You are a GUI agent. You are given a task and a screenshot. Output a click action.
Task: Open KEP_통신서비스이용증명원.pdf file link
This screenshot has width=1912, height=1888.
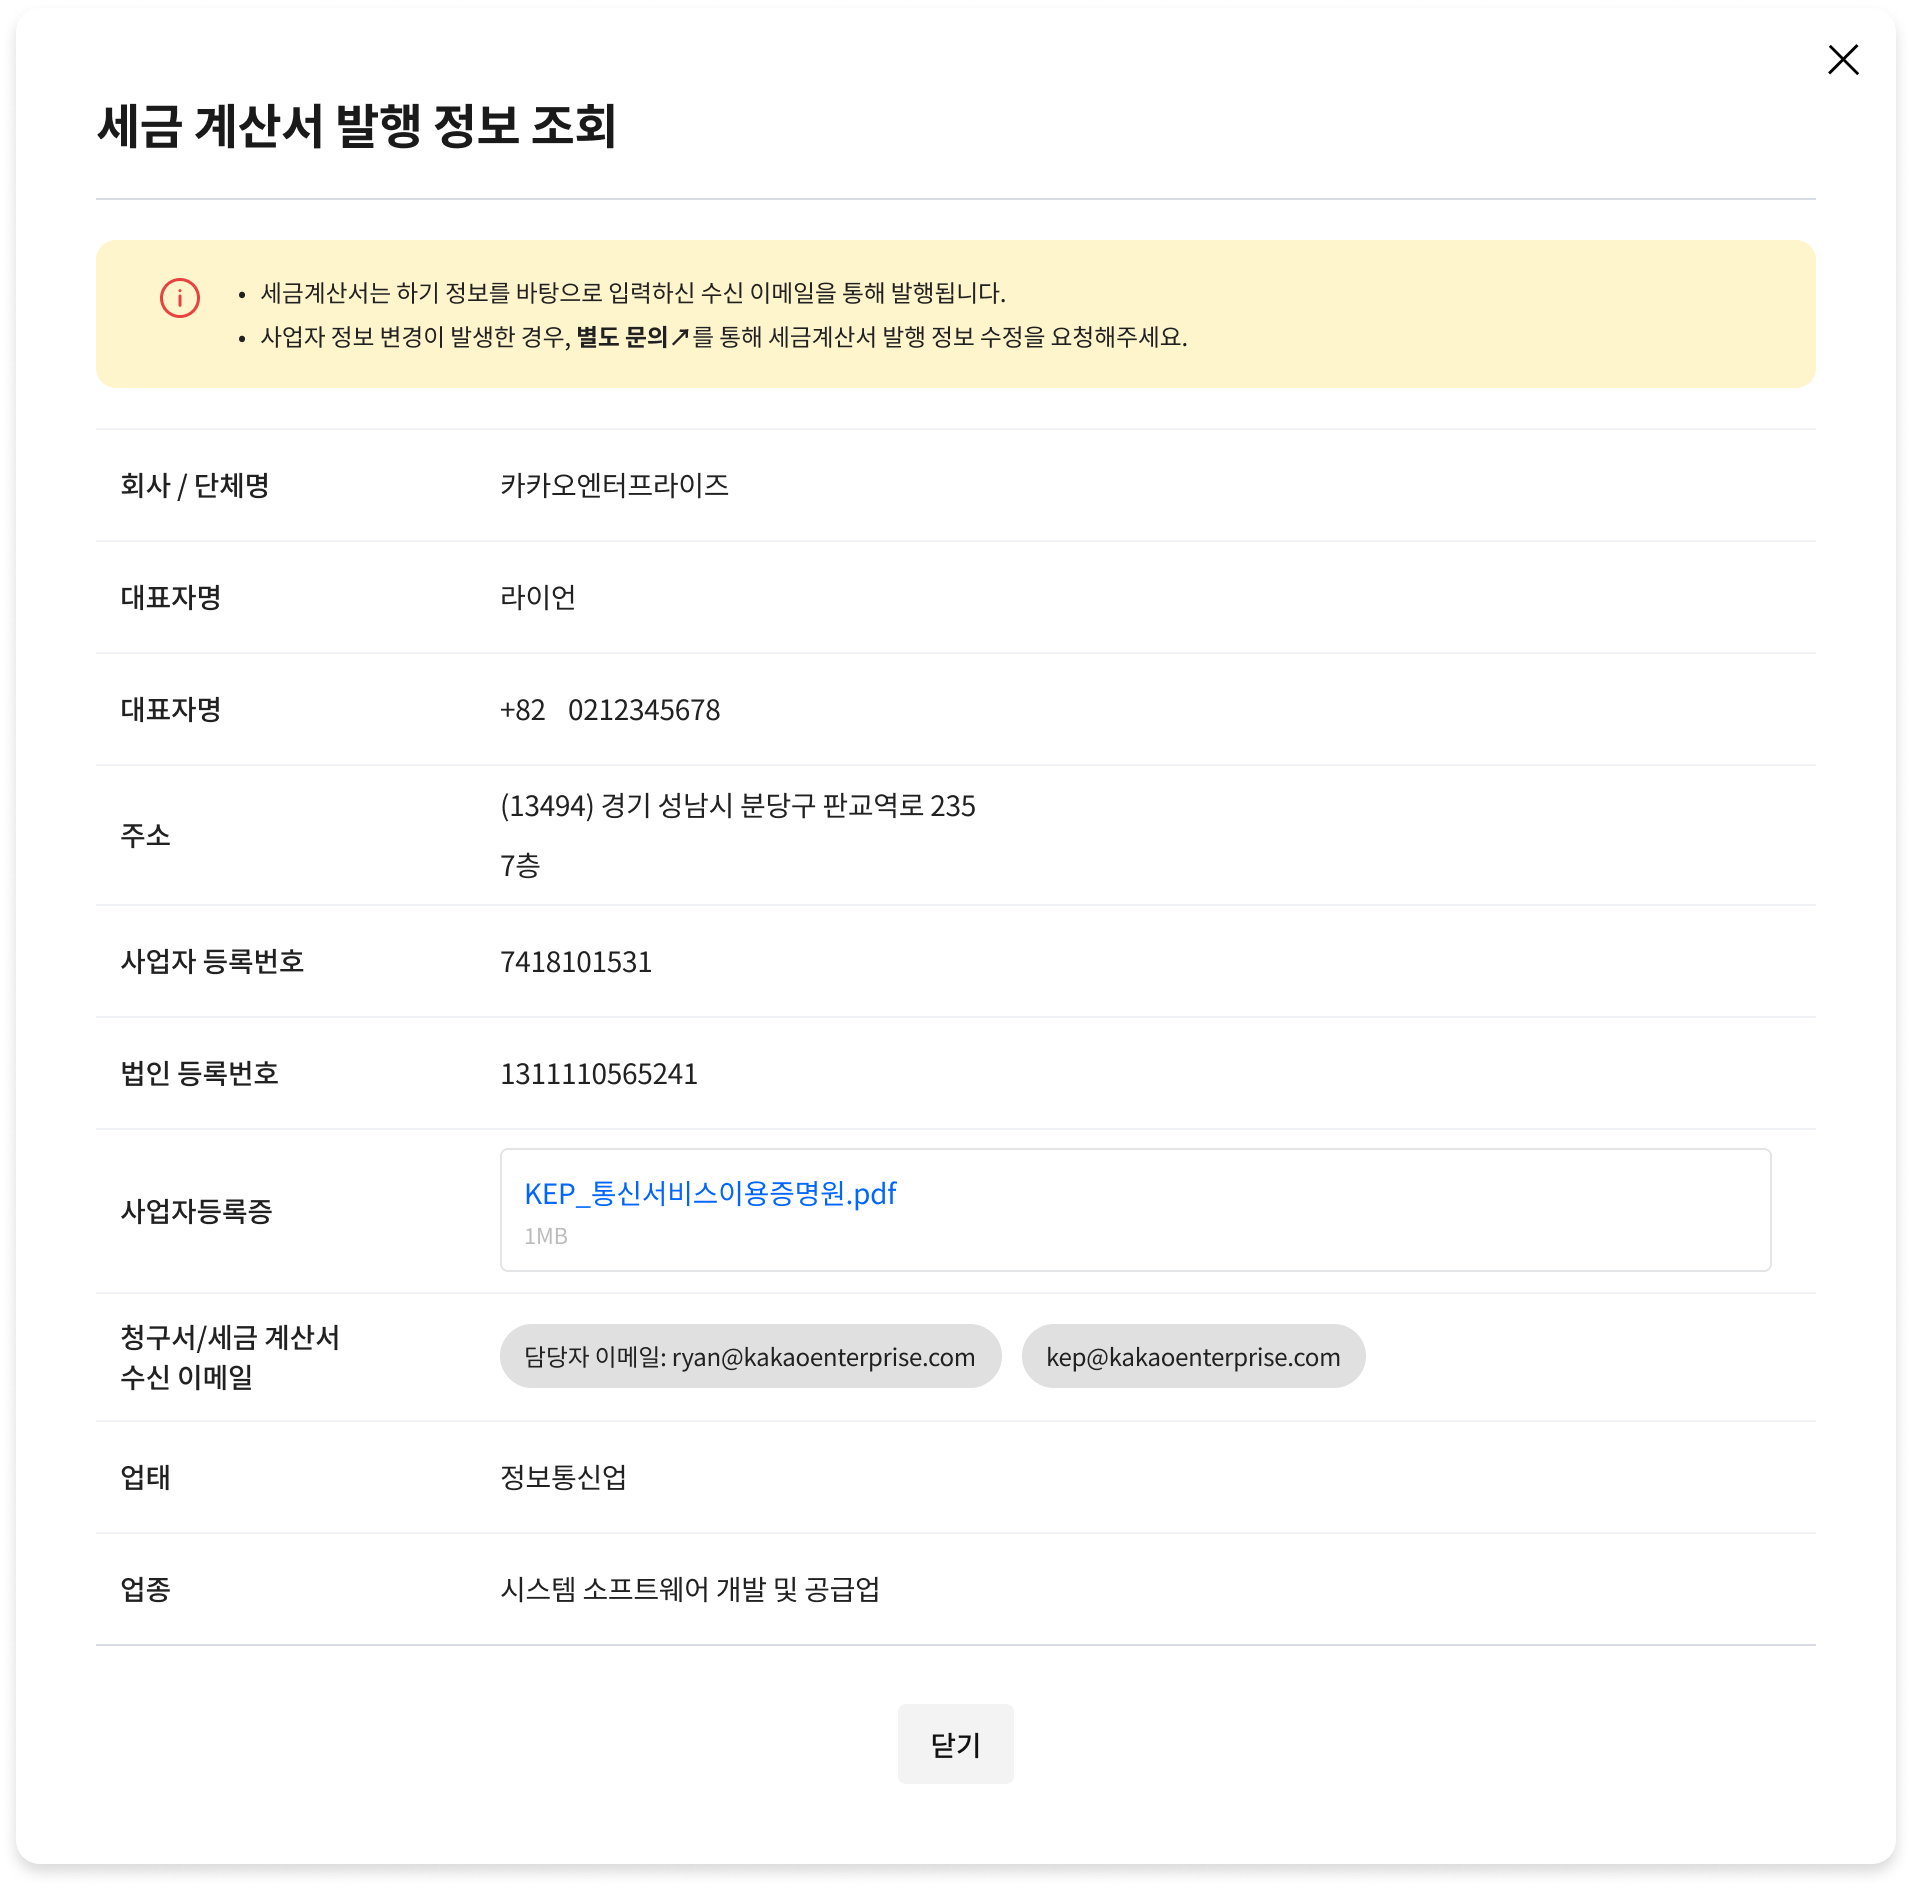point(710,1194)
